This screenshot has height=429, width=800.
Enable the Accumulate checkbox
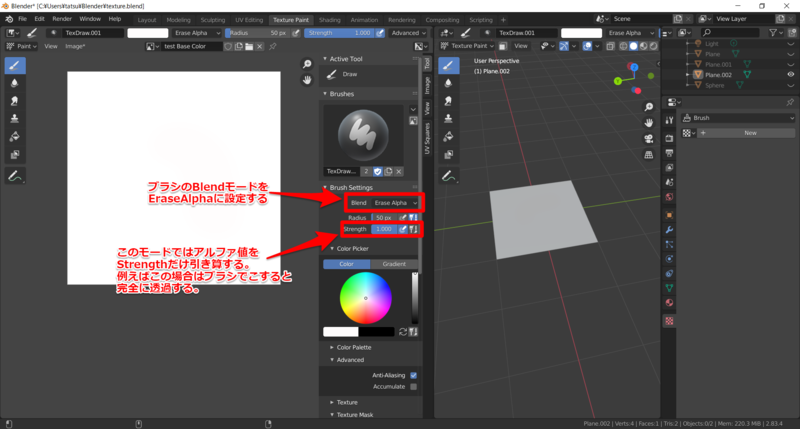click(413, 387)
